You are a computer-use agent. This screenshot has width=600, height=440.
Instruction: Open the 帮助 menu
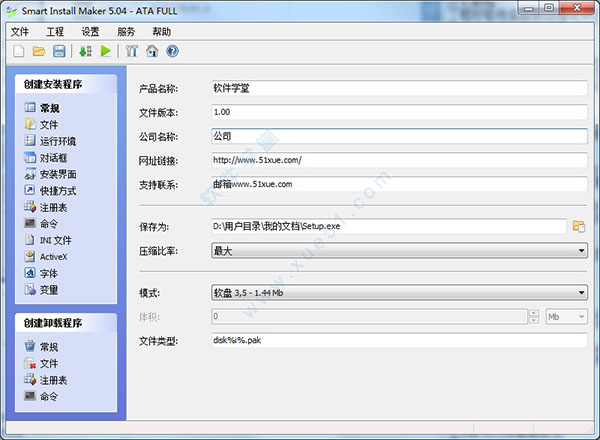[x=161, y=31]
